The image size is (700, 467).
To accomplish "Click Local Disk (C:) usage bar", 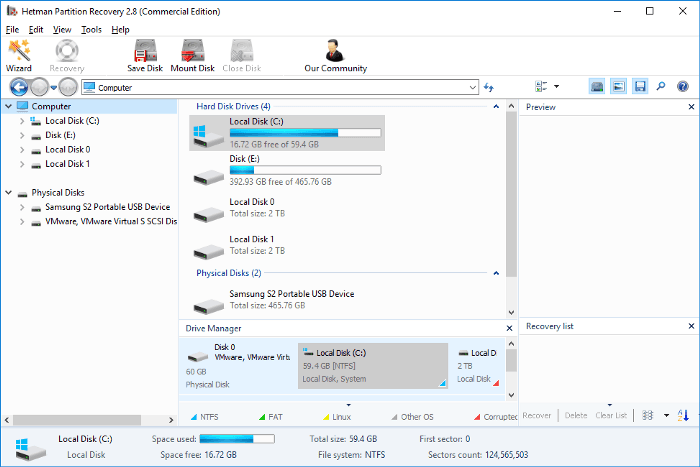I will pyautogui.click(x=305, y=133).
